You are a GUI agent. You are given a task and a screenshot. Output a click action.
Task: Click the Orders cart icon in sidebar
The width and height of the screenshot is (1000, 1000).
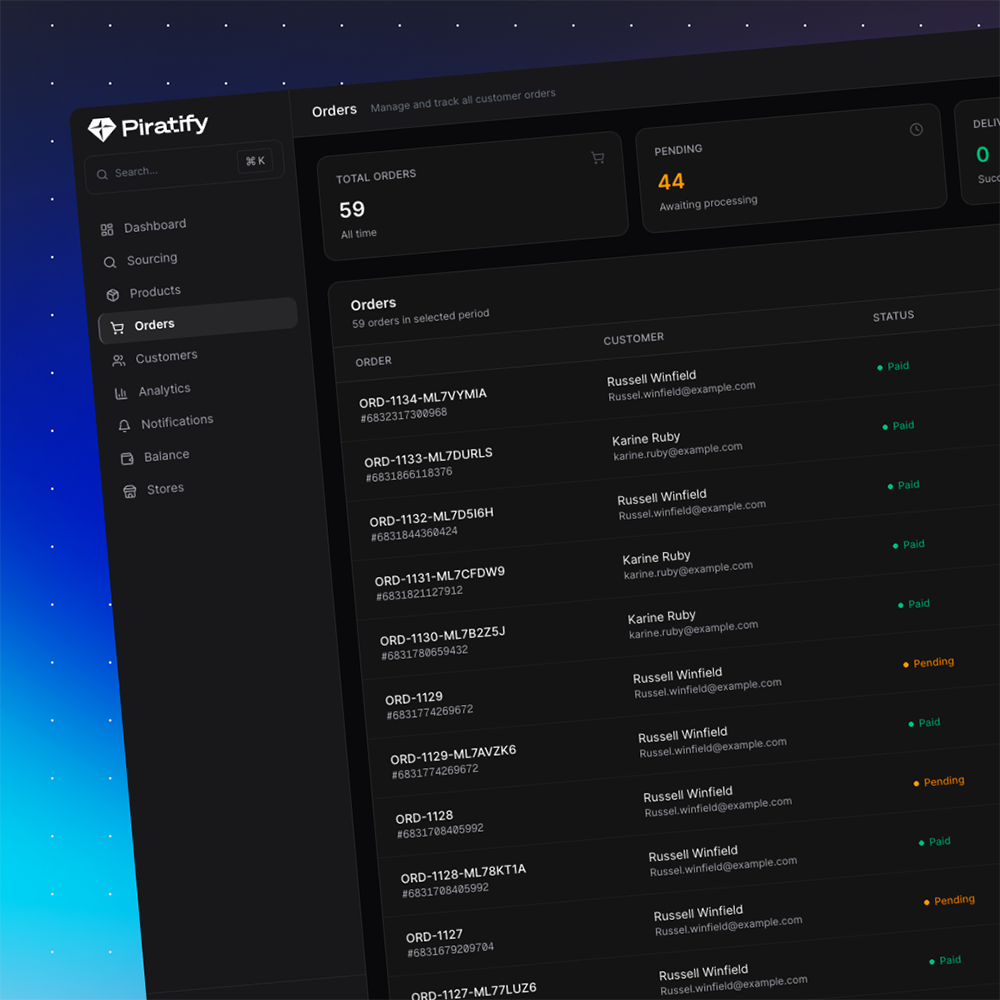tap(117, 328)
